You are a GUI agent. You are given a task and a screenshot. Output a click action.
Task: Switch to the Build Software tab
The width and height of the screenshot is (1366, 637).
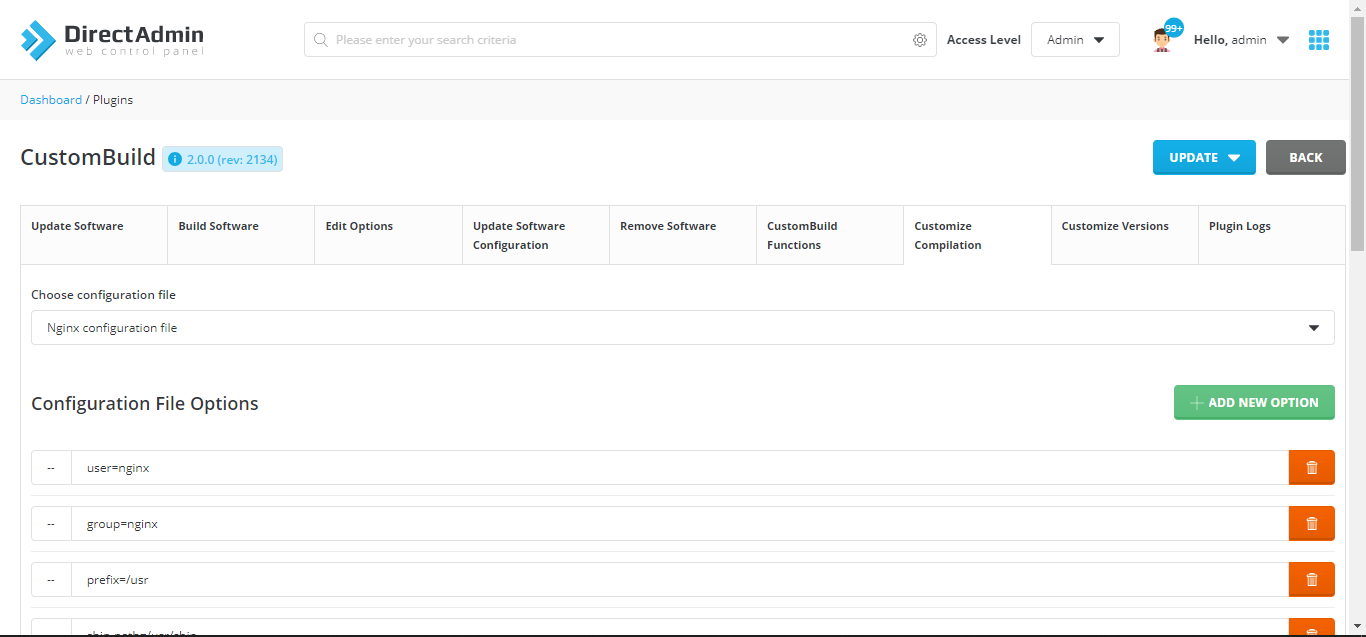pos(241,235)
